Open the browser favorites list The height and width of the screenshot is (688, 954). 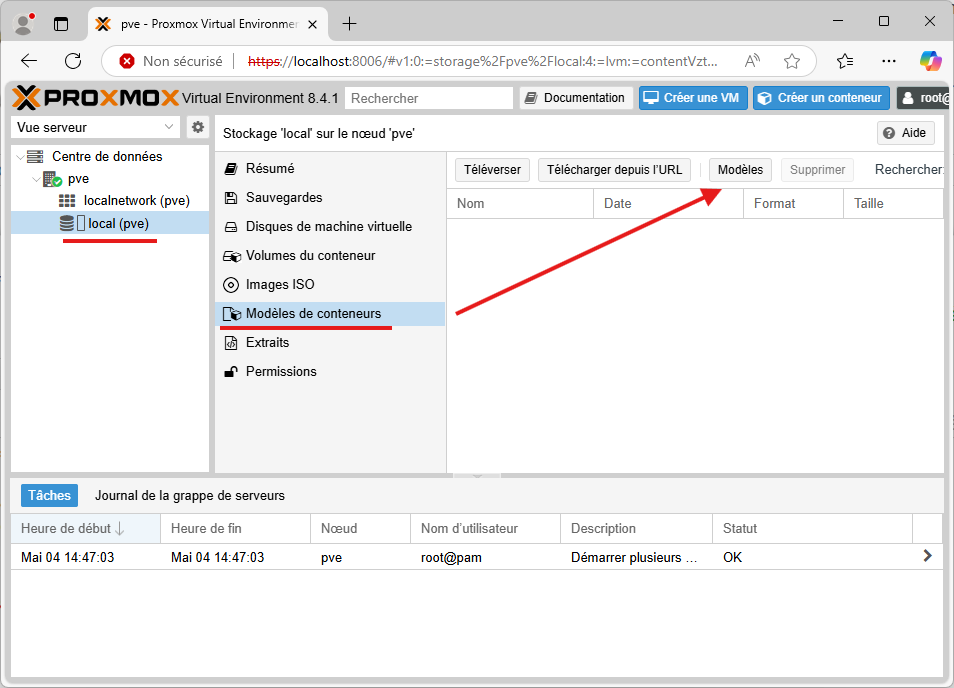coord(844,61)
